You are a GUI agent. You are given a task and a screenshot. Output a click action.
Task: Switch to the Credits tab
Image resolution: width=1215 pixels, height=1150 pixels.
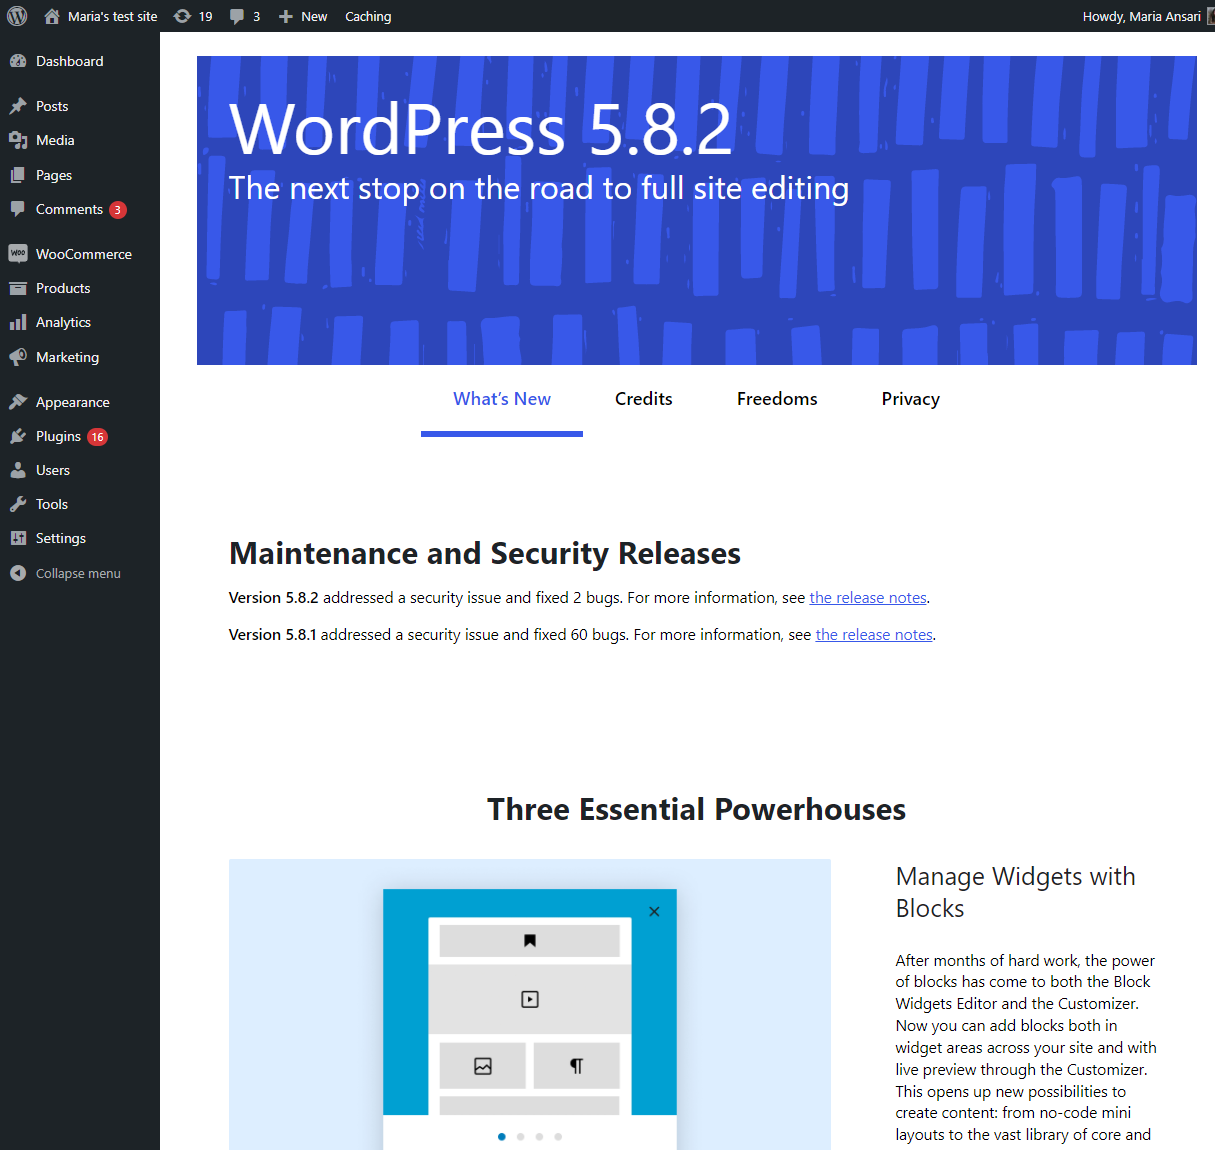point(643,398)
